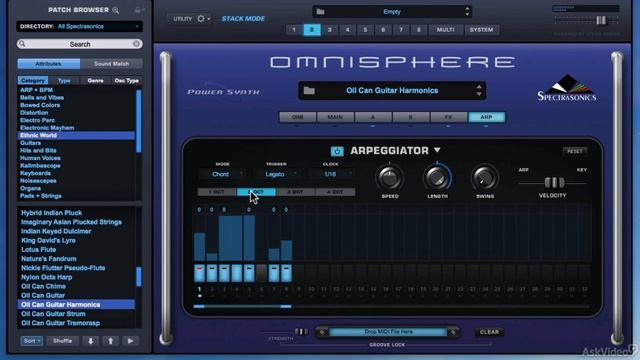
Task: Click the Reset button in Arpeggiator
Action: (x=575, y=151)
